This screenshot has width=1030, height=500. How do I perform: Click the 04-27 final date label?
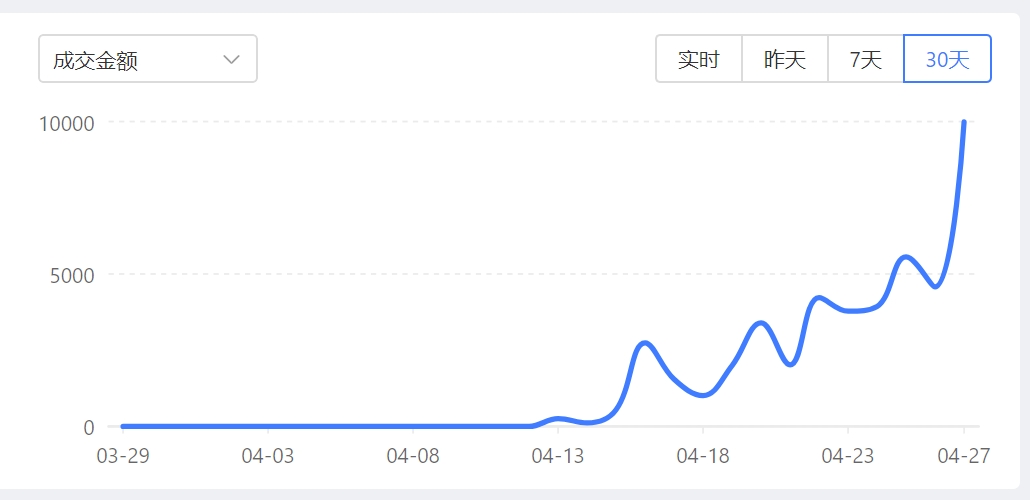[x=964, y=456]
